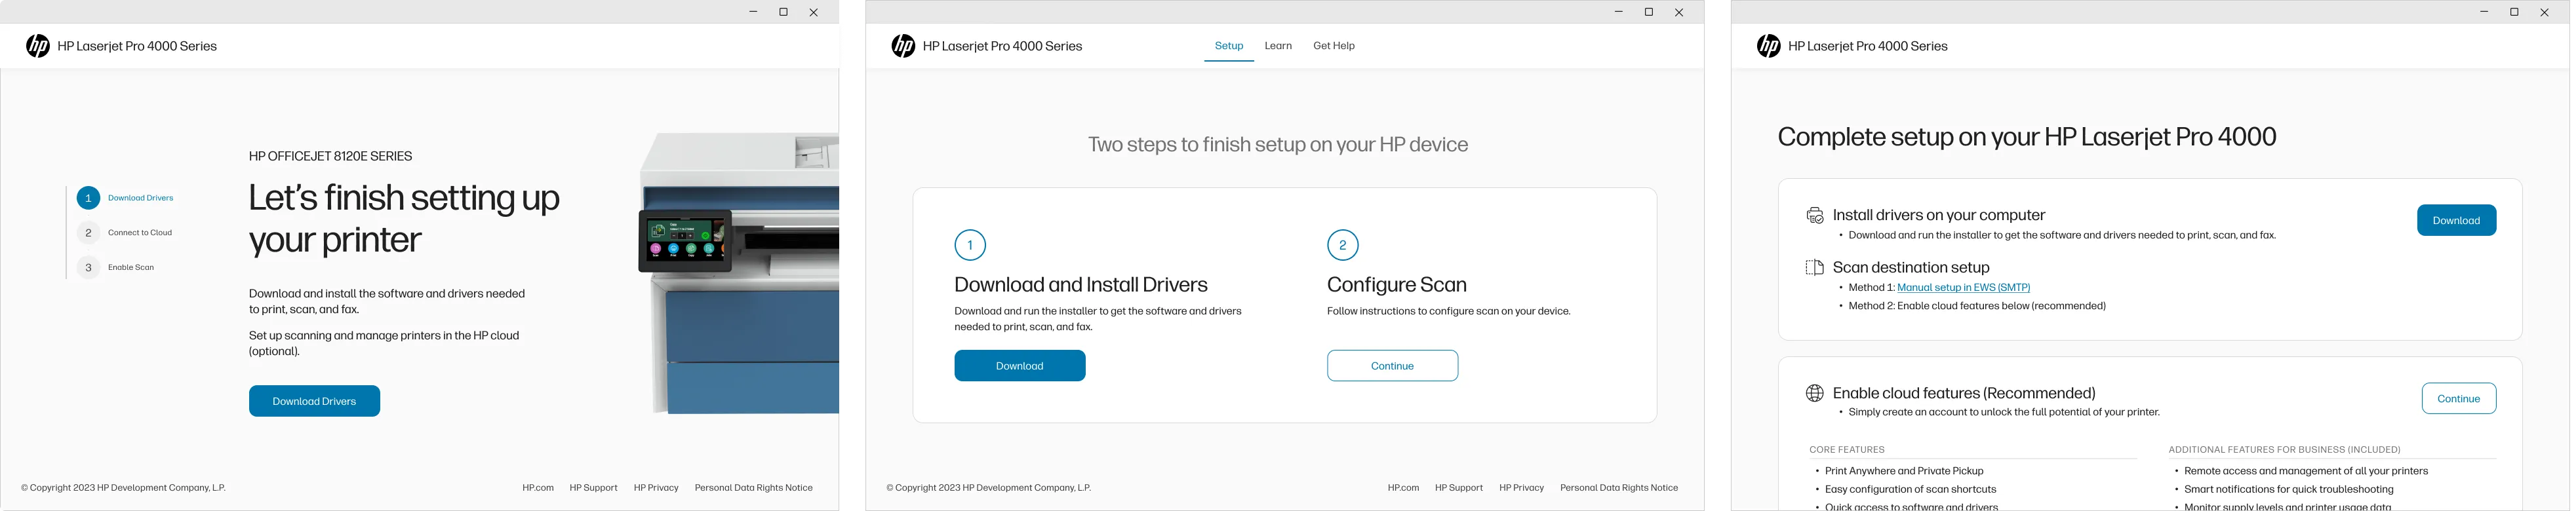Click 'Remote access and management of all your printers'

(2306, 471)
